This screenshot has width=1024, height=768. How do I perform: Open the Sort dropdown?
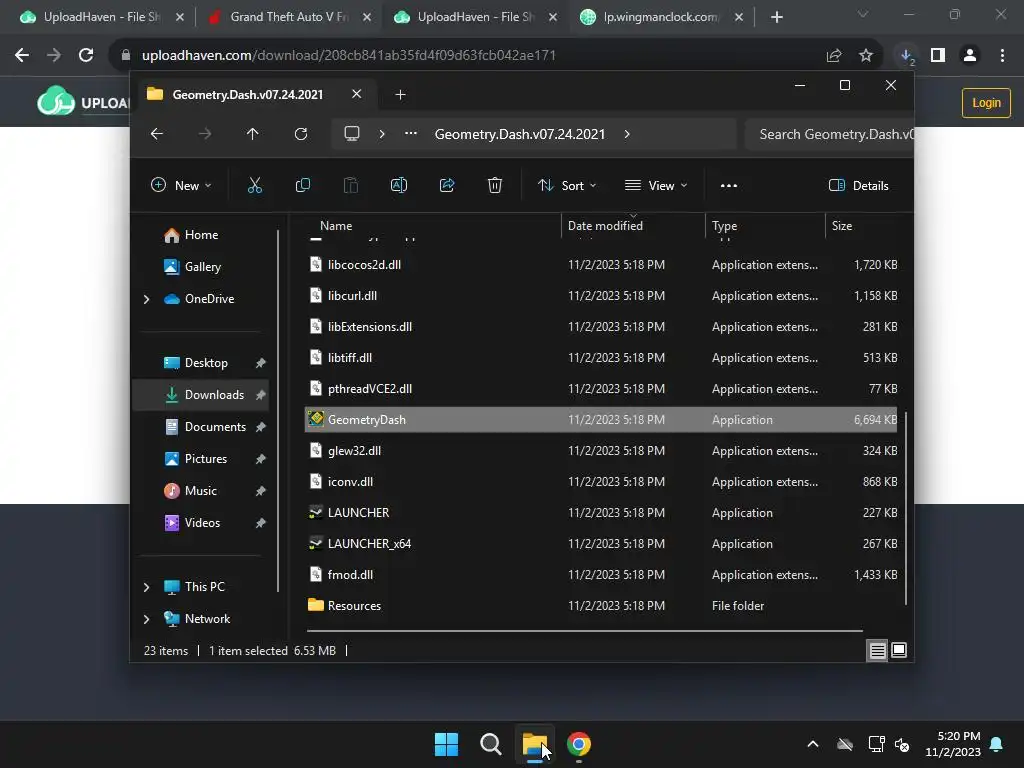click(x=567, y=185)
